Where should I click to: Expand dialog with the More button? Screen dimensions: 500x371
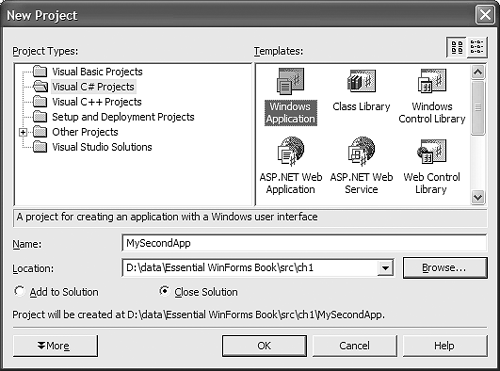tap(55, 346)
